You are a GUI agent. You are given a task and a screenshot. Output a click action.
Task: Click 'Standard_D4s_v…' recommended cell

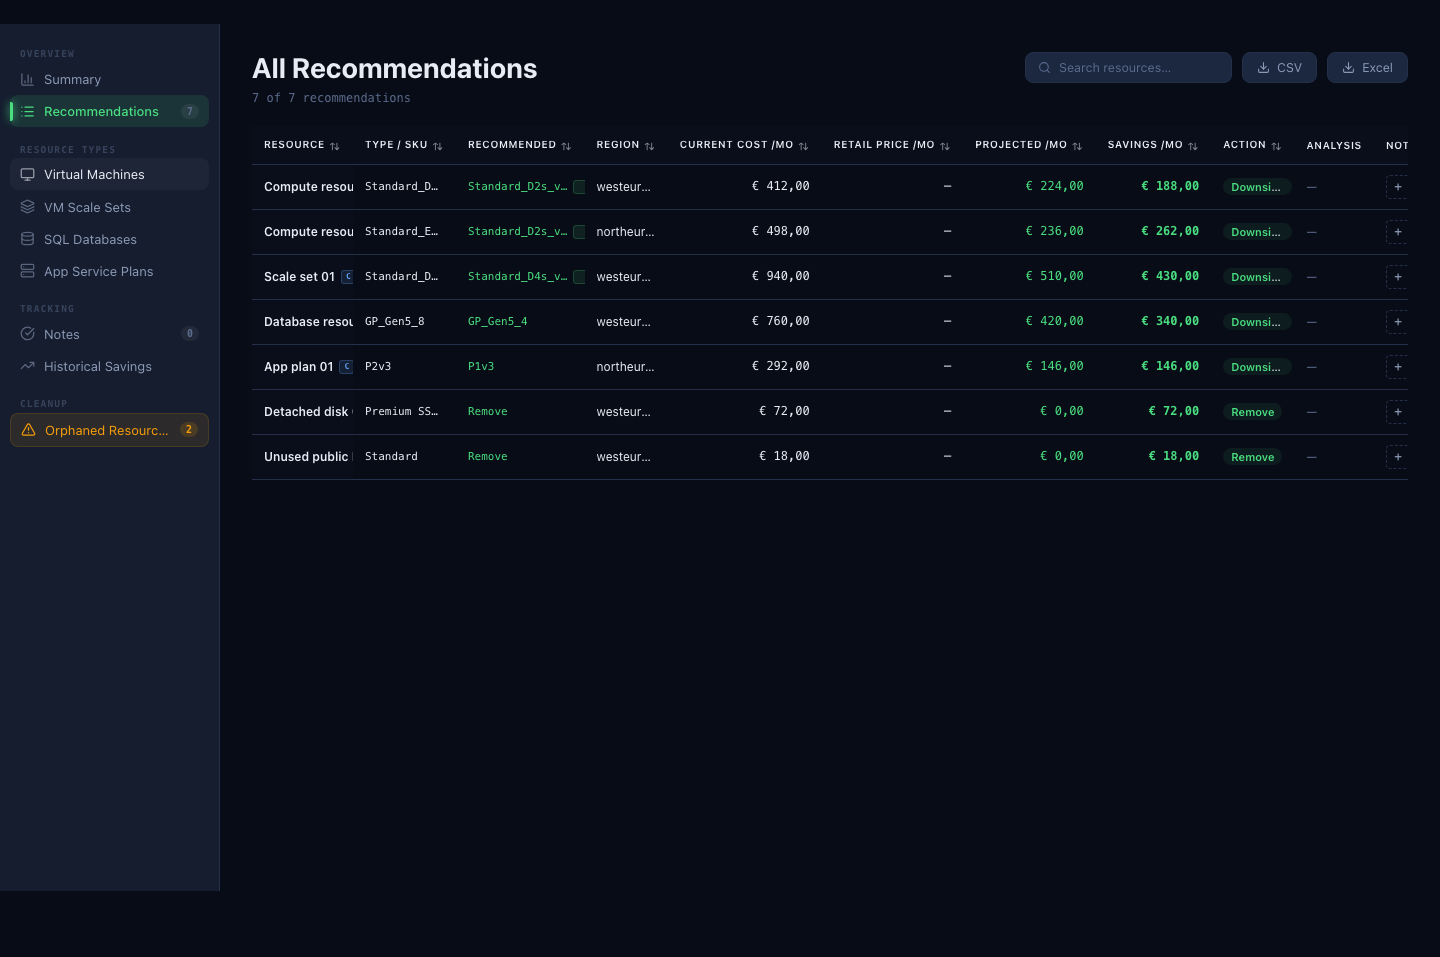coord(517,277)
